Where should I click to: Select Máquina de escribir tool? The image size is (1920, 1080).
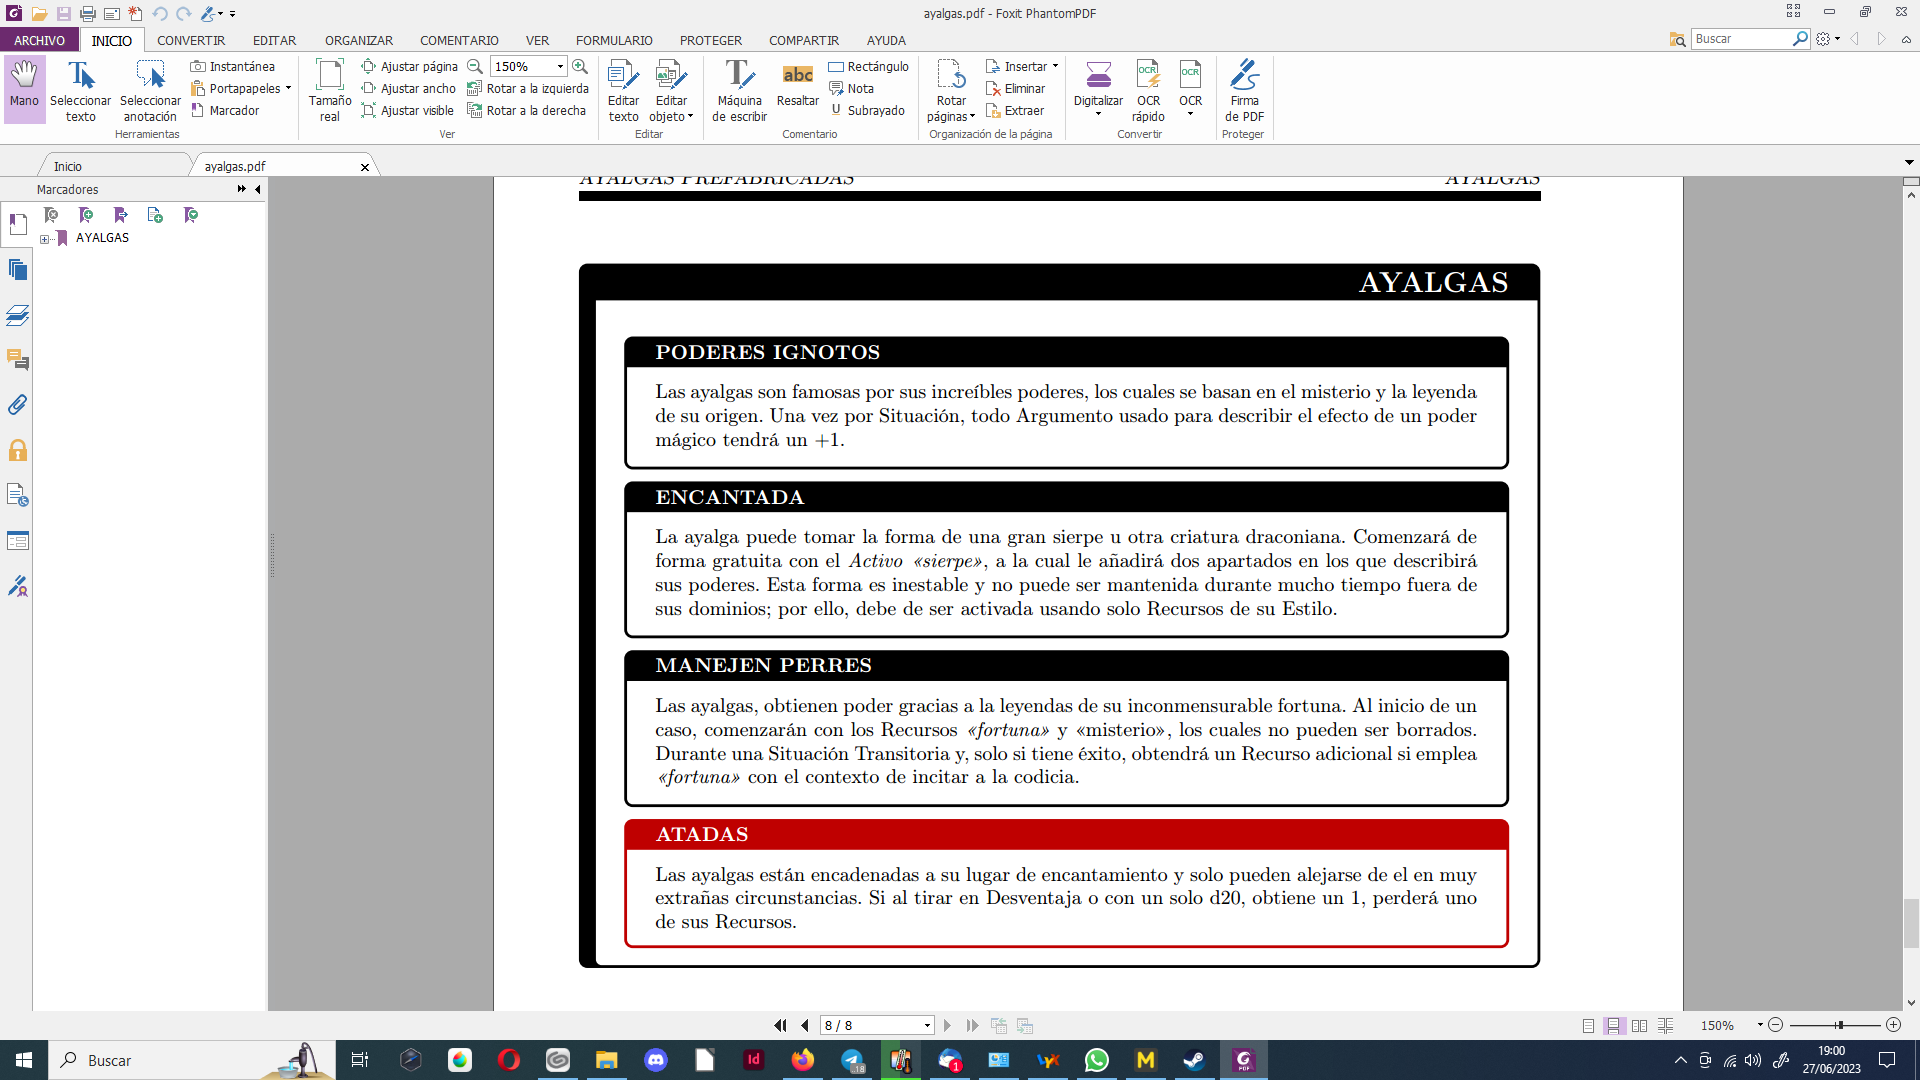click(739, 89)
